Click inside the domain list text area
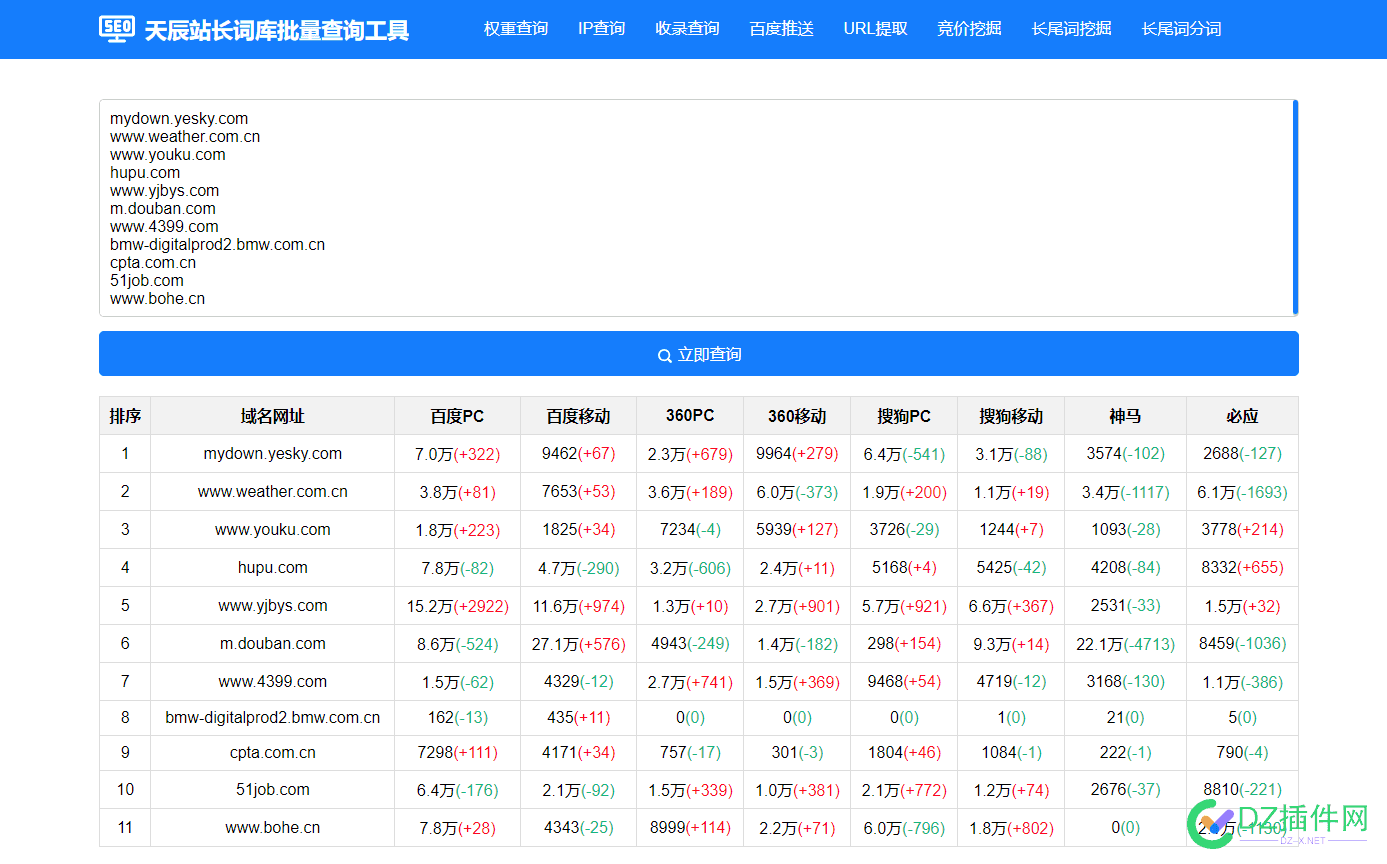Viewport: 1387px width, 864px height. click(x=695, y=208)
